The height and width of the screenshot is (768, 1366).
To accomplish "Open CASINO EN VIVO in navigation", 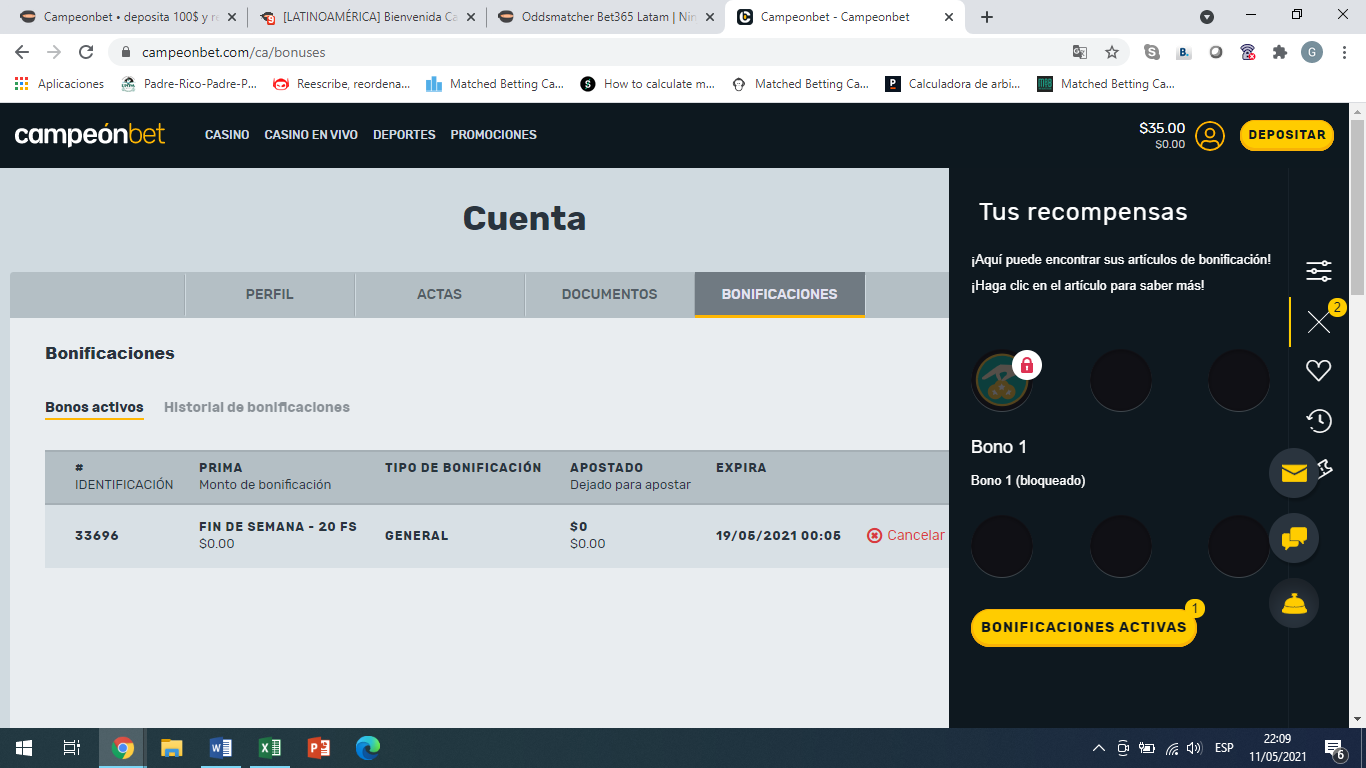I will [311, 135].
